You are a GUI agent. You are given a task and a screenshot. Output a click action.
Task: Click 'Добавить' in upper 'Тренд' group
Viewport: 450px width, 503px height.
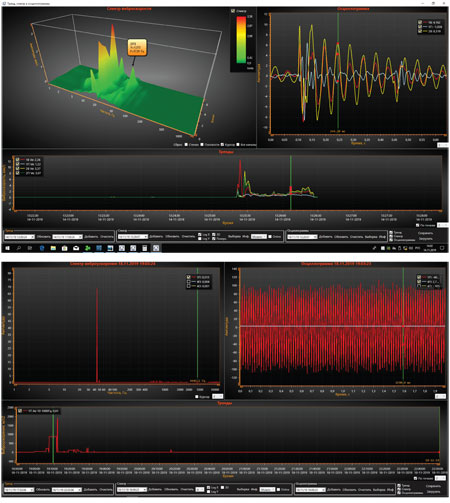point(91,237)
